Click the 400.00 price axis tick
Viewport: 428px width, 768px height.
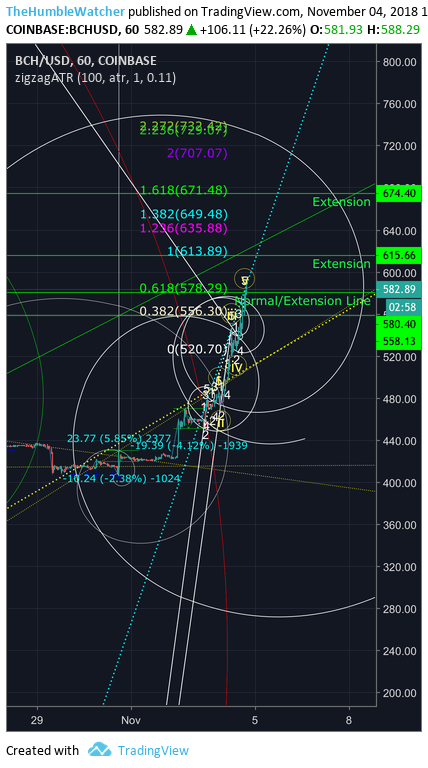401,483
